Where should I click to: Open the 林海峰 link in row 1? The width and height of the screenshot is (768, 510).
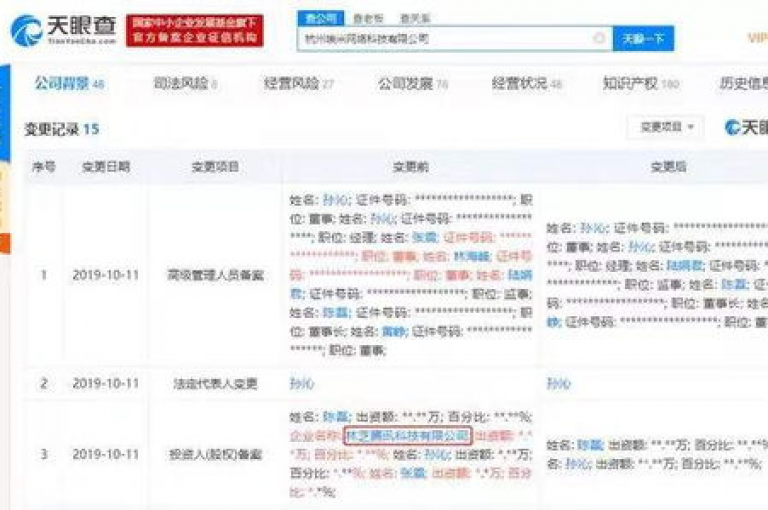click(472, 256)
